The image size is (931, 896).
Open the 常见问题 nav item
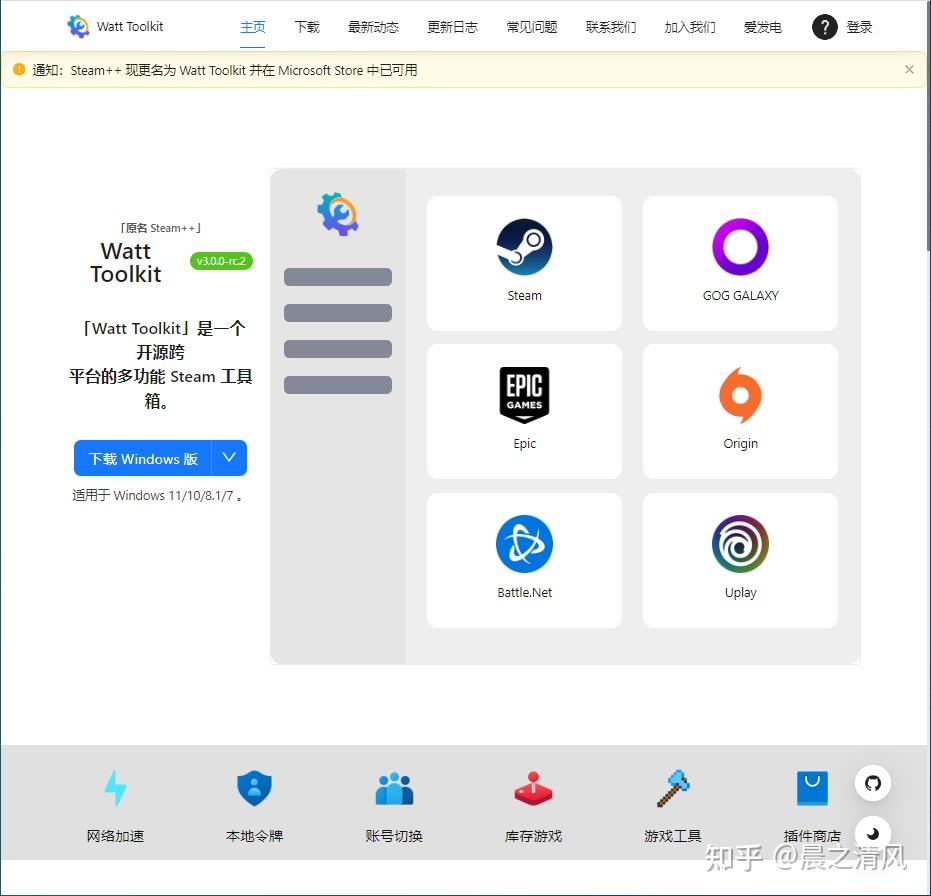click(x=531, y=27)
